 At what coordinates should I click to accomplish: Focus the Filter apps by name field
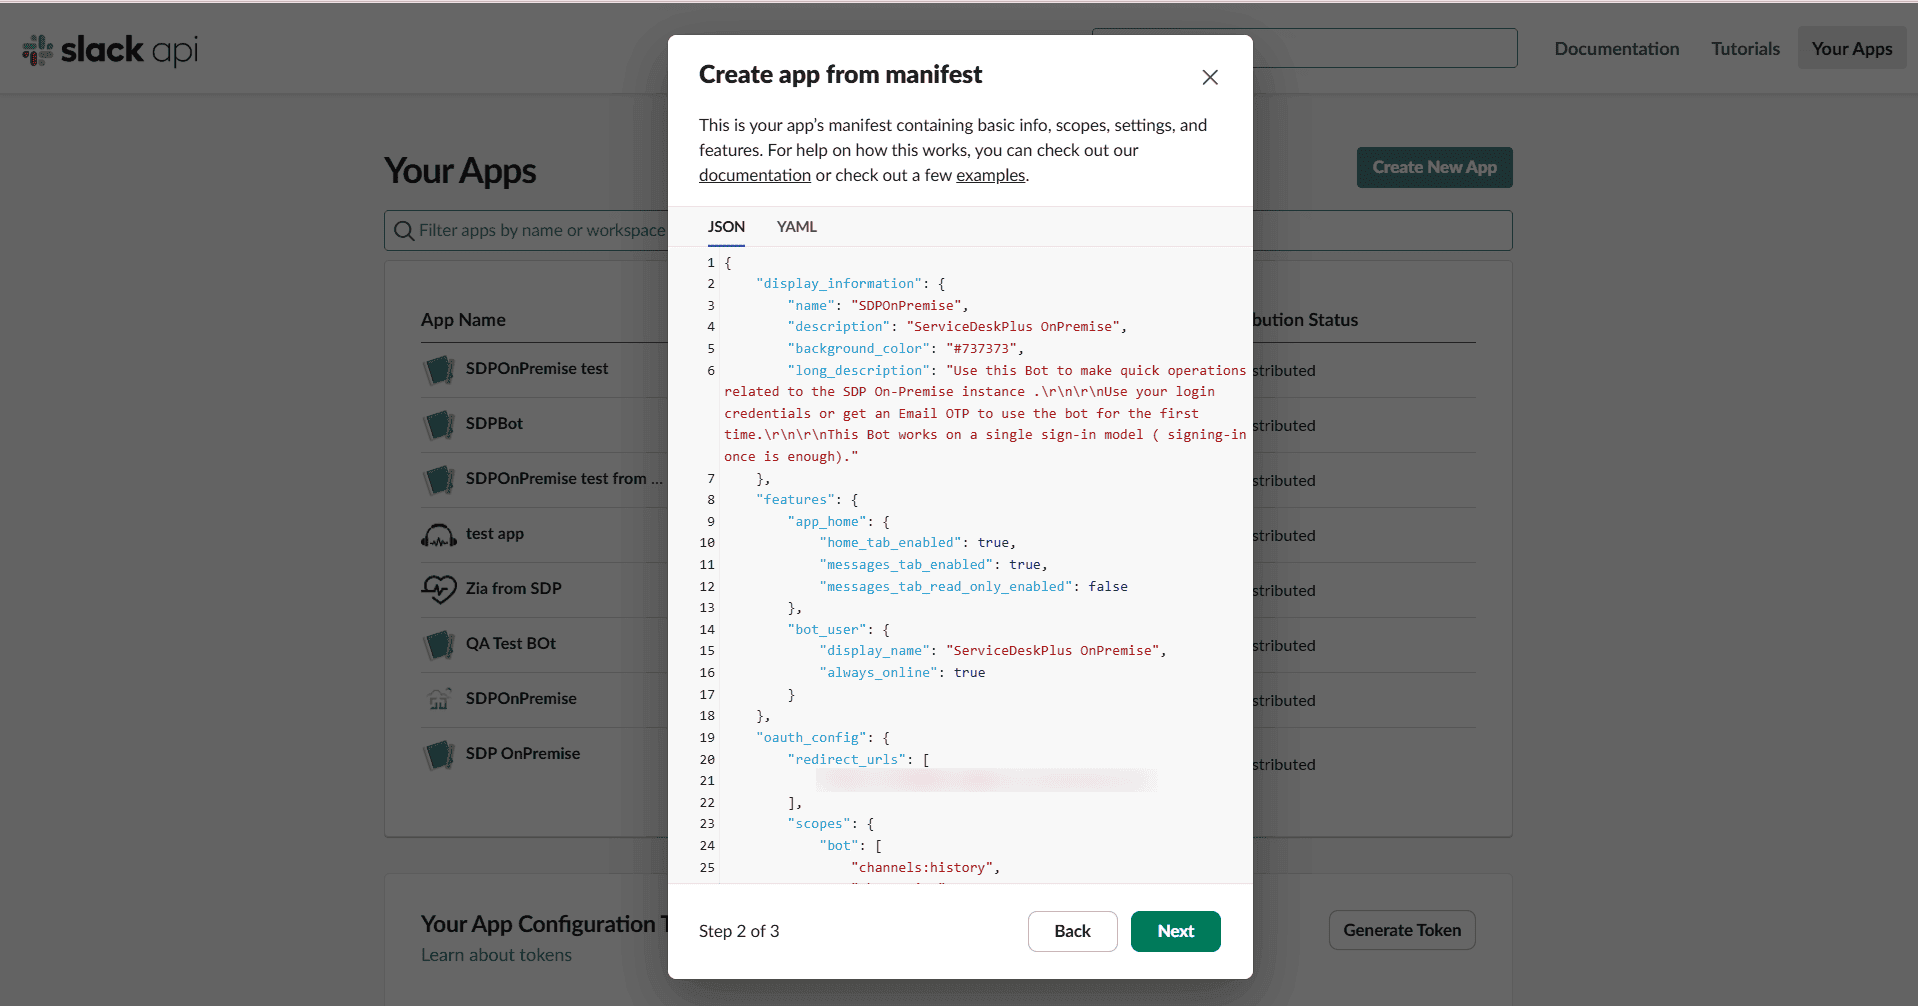540,231
